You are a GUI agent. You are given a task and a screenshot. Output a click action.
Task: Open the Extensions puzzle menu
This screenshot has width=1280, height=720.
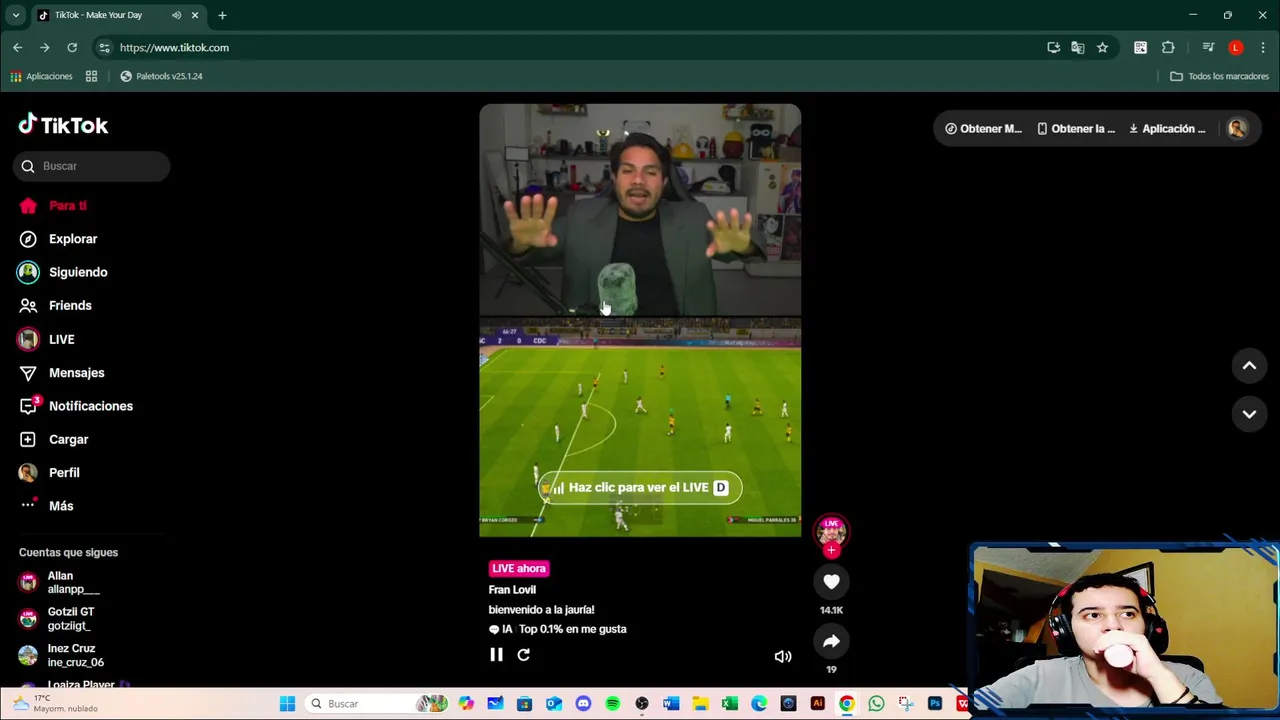pos(1168,47)
